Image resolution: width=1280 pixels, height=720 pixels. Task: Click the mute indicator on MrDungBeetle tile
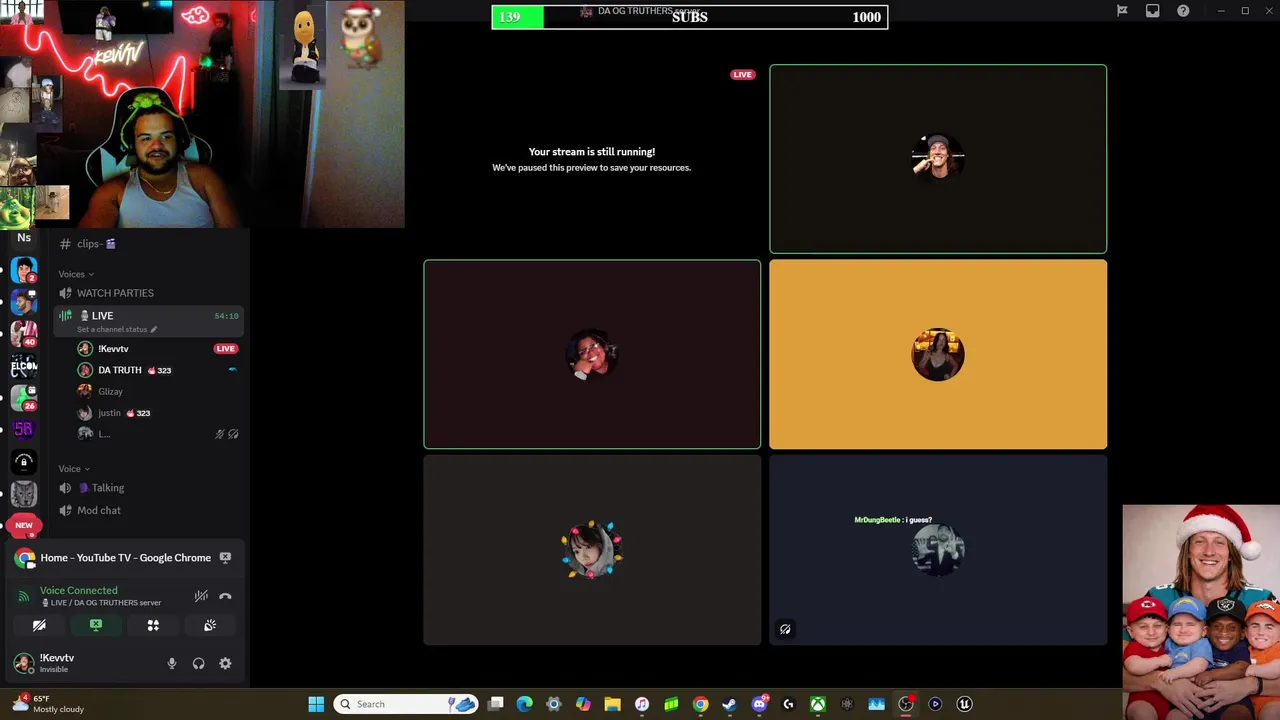pyautogui.click(x=785, y=629)
